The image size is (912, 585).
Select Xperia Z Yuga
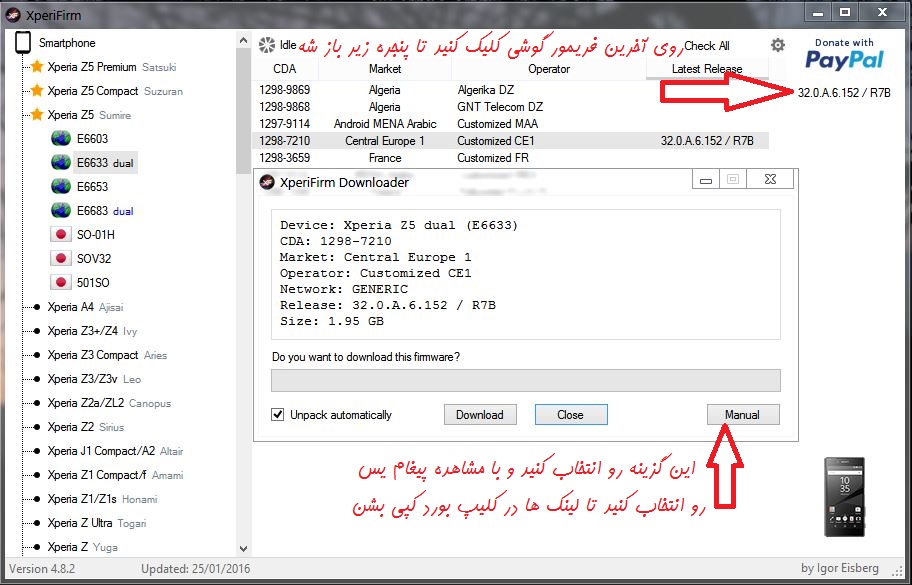click(83, 547)
